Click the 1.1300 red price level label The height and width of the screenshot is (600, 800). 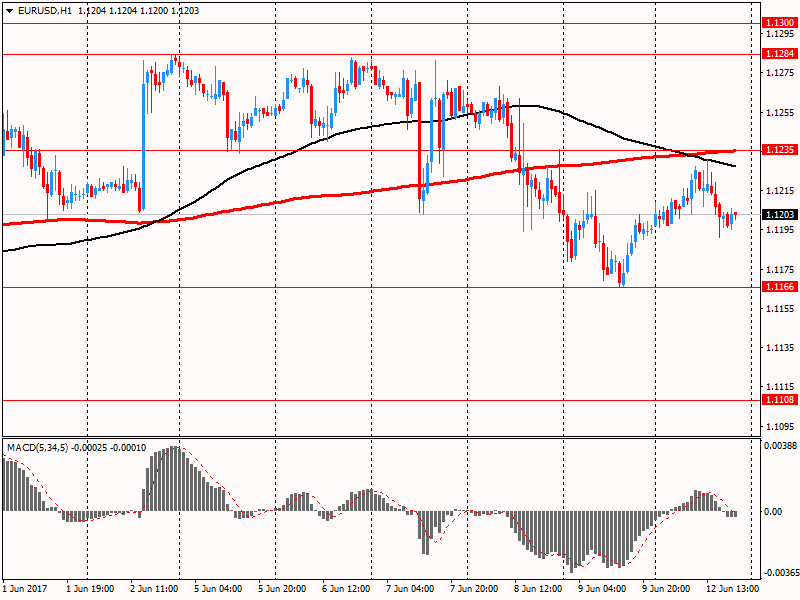click(x=779, y=23)
